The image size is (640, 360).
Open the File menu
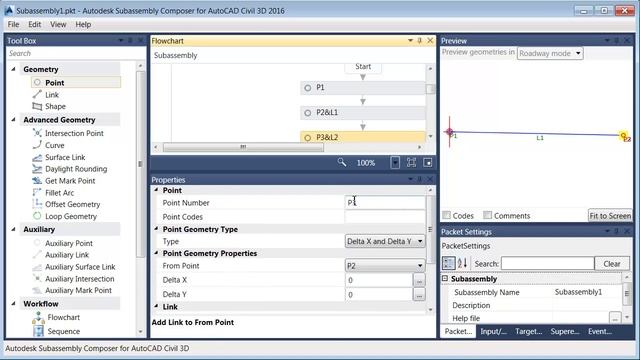pyautogui.click(x=13, y=24)
